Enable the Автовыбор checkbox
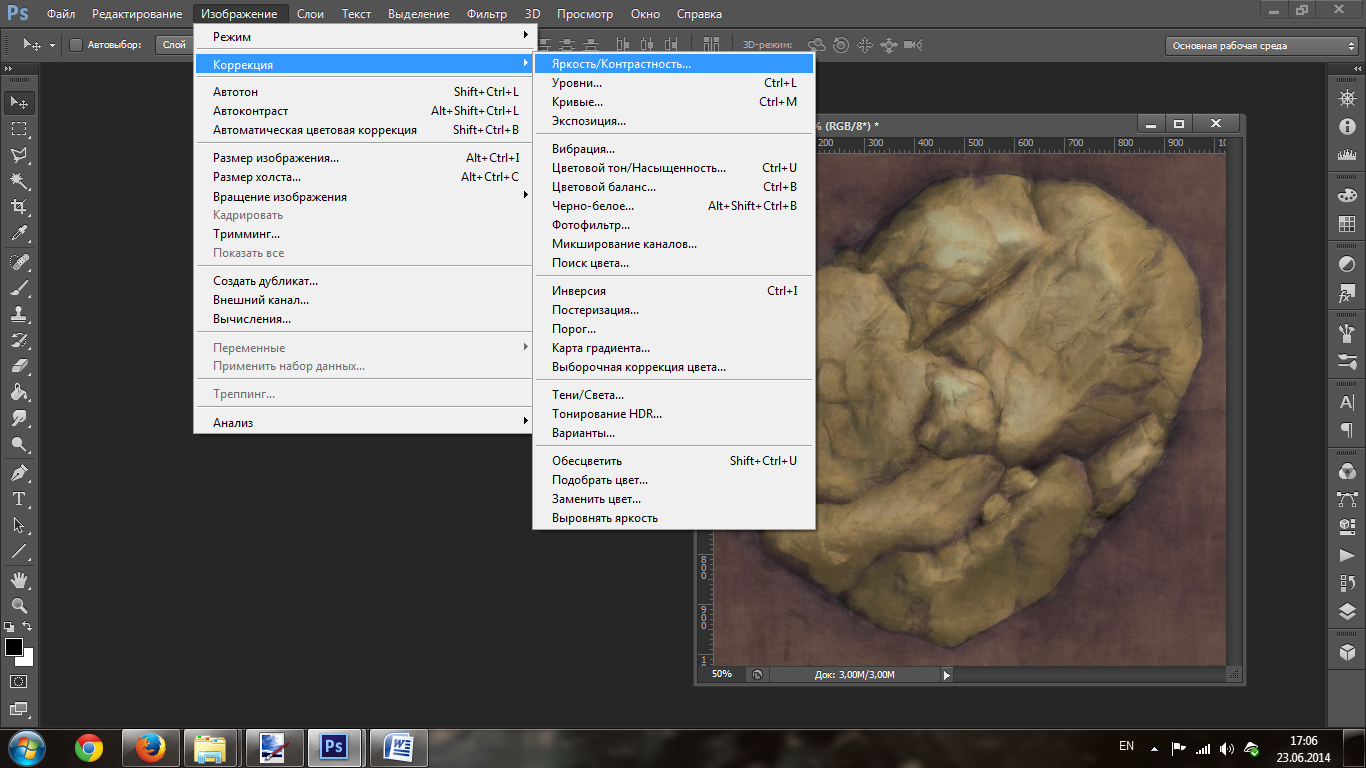 coord(76,45)
